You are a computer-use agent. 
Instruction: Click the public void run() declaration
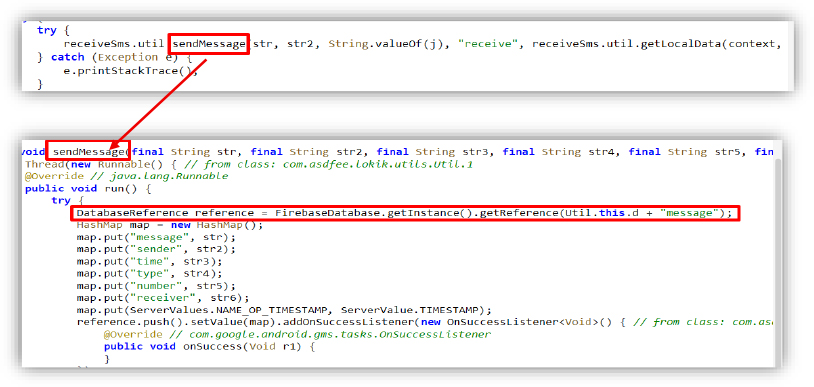[88, 189]
